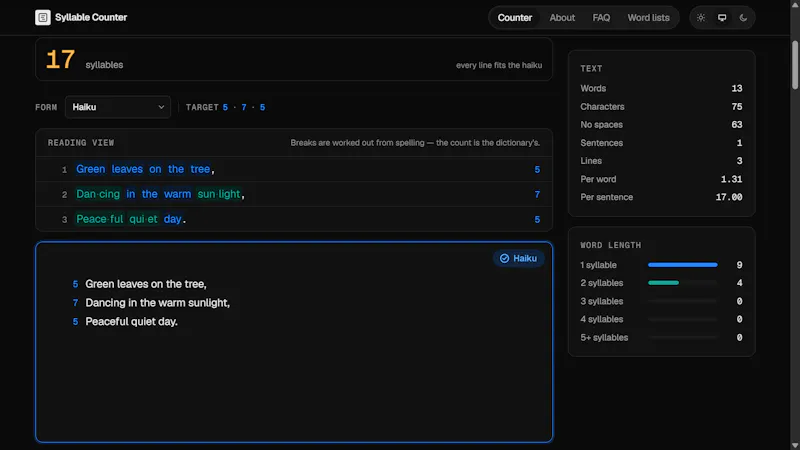This screenshot has height=450, width=800.
Task: Open the Word lists page
Action: 648,18
